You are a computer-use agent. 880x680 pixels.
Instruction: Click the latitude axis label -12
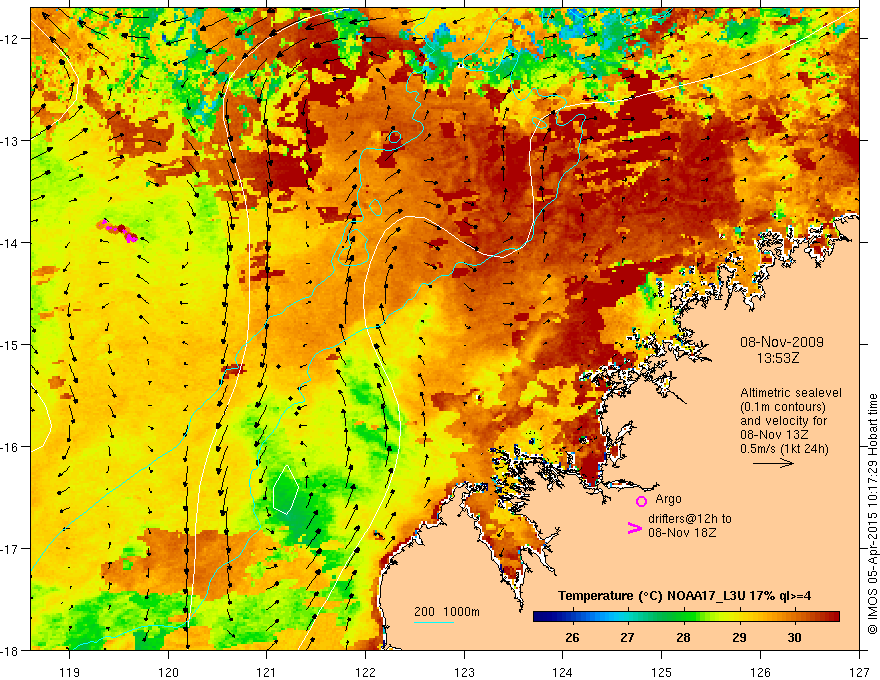click(x=11, y=39)
